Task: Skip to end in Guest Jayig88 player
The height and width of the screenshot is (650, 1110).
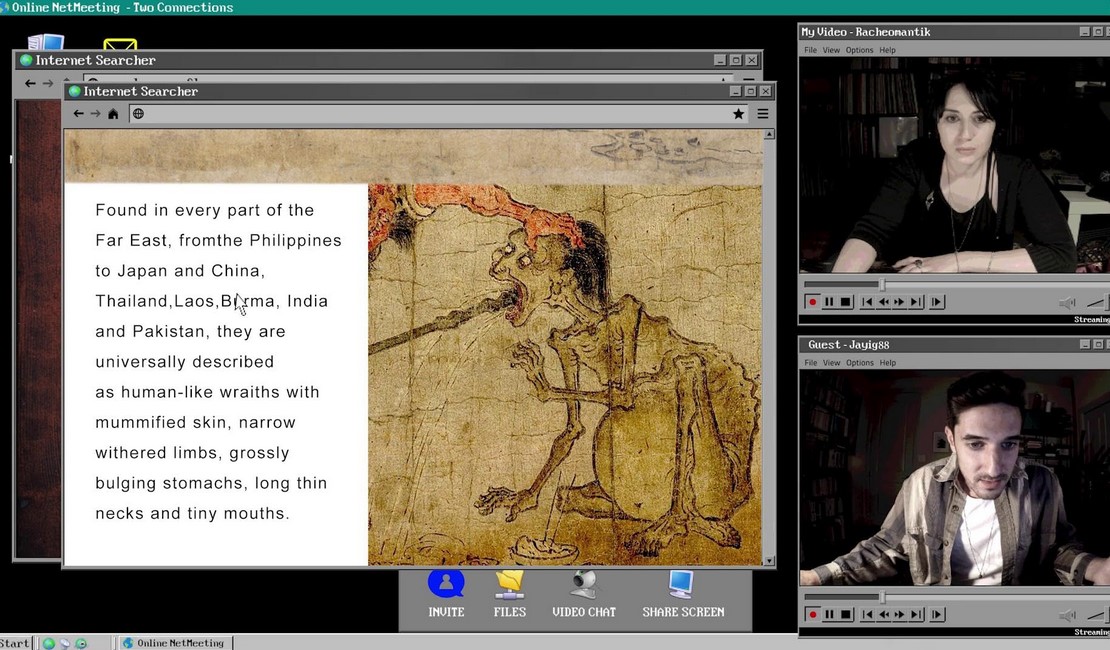Action: pyautogui.click(x=916, y=615)
